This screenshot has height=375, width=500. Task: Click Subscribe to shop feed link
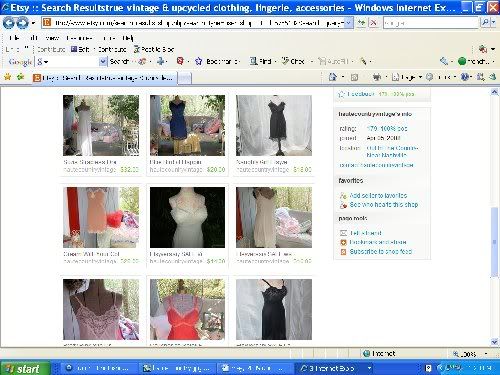pos(381,252)
